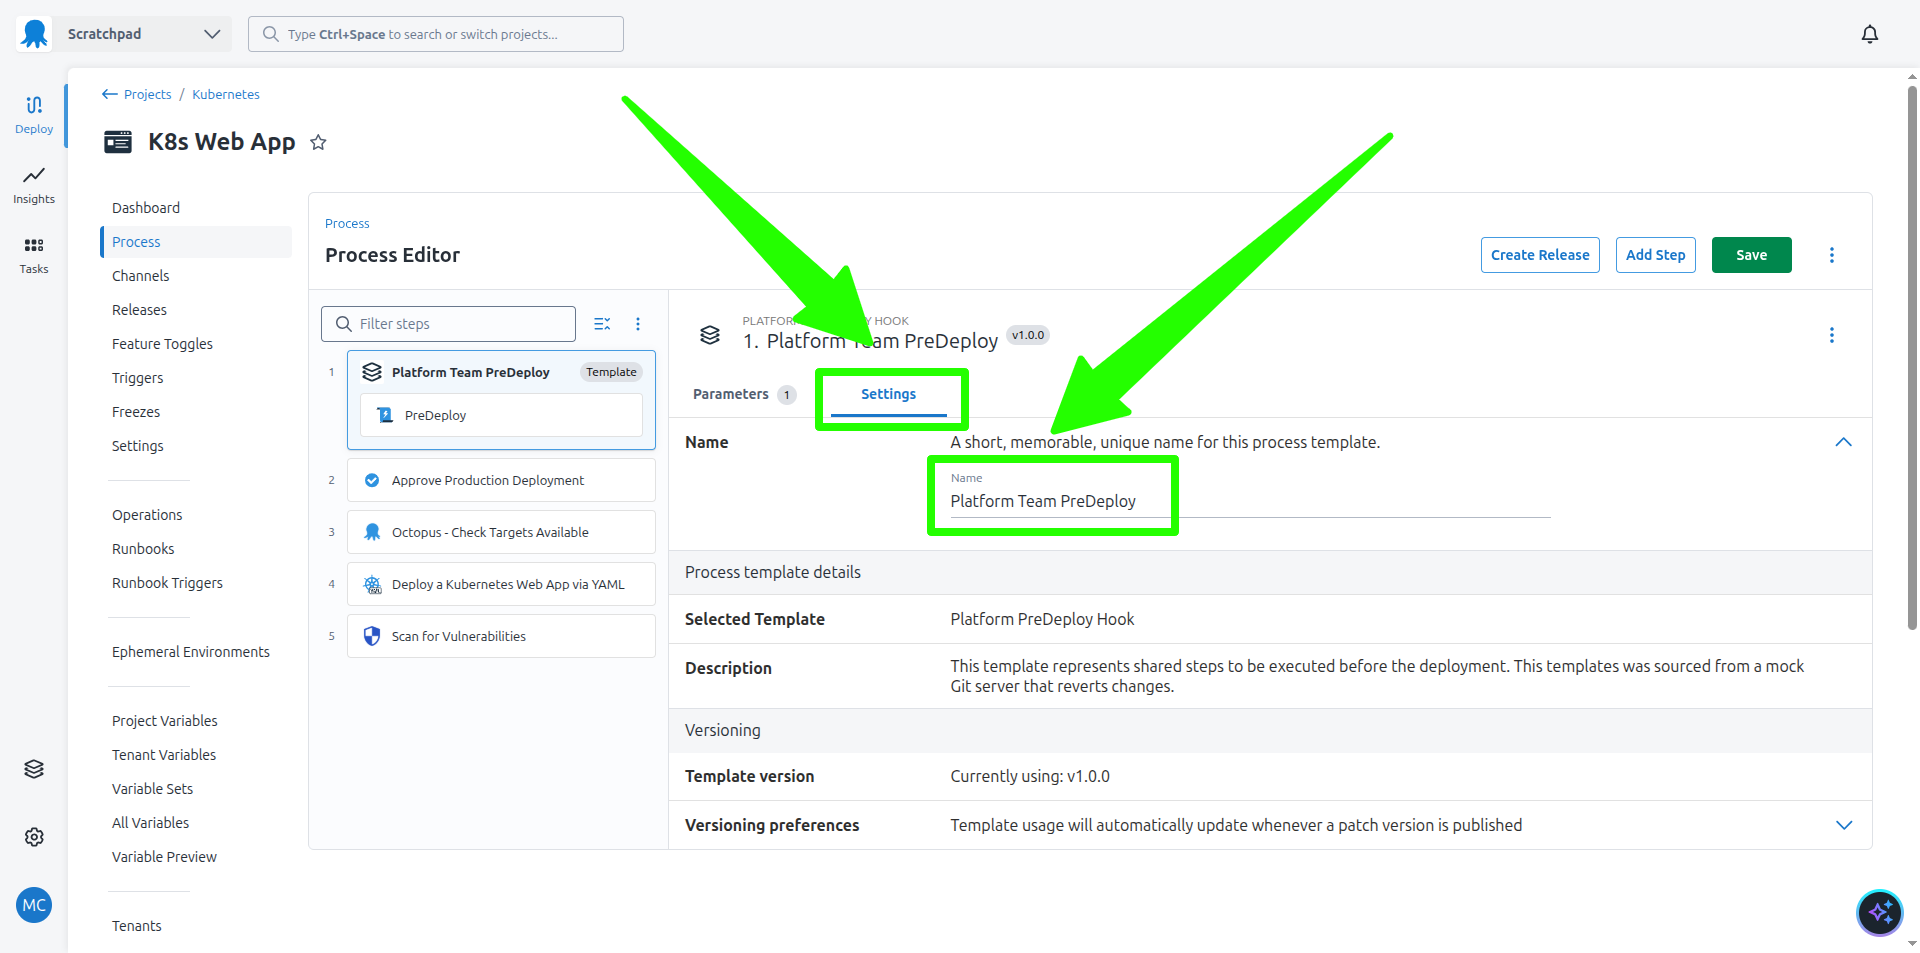Viewport: 1920px width, 953px height.
Task: Open the Insights sidebar icon
Action: pyautogui.click(x=33, y=184)
